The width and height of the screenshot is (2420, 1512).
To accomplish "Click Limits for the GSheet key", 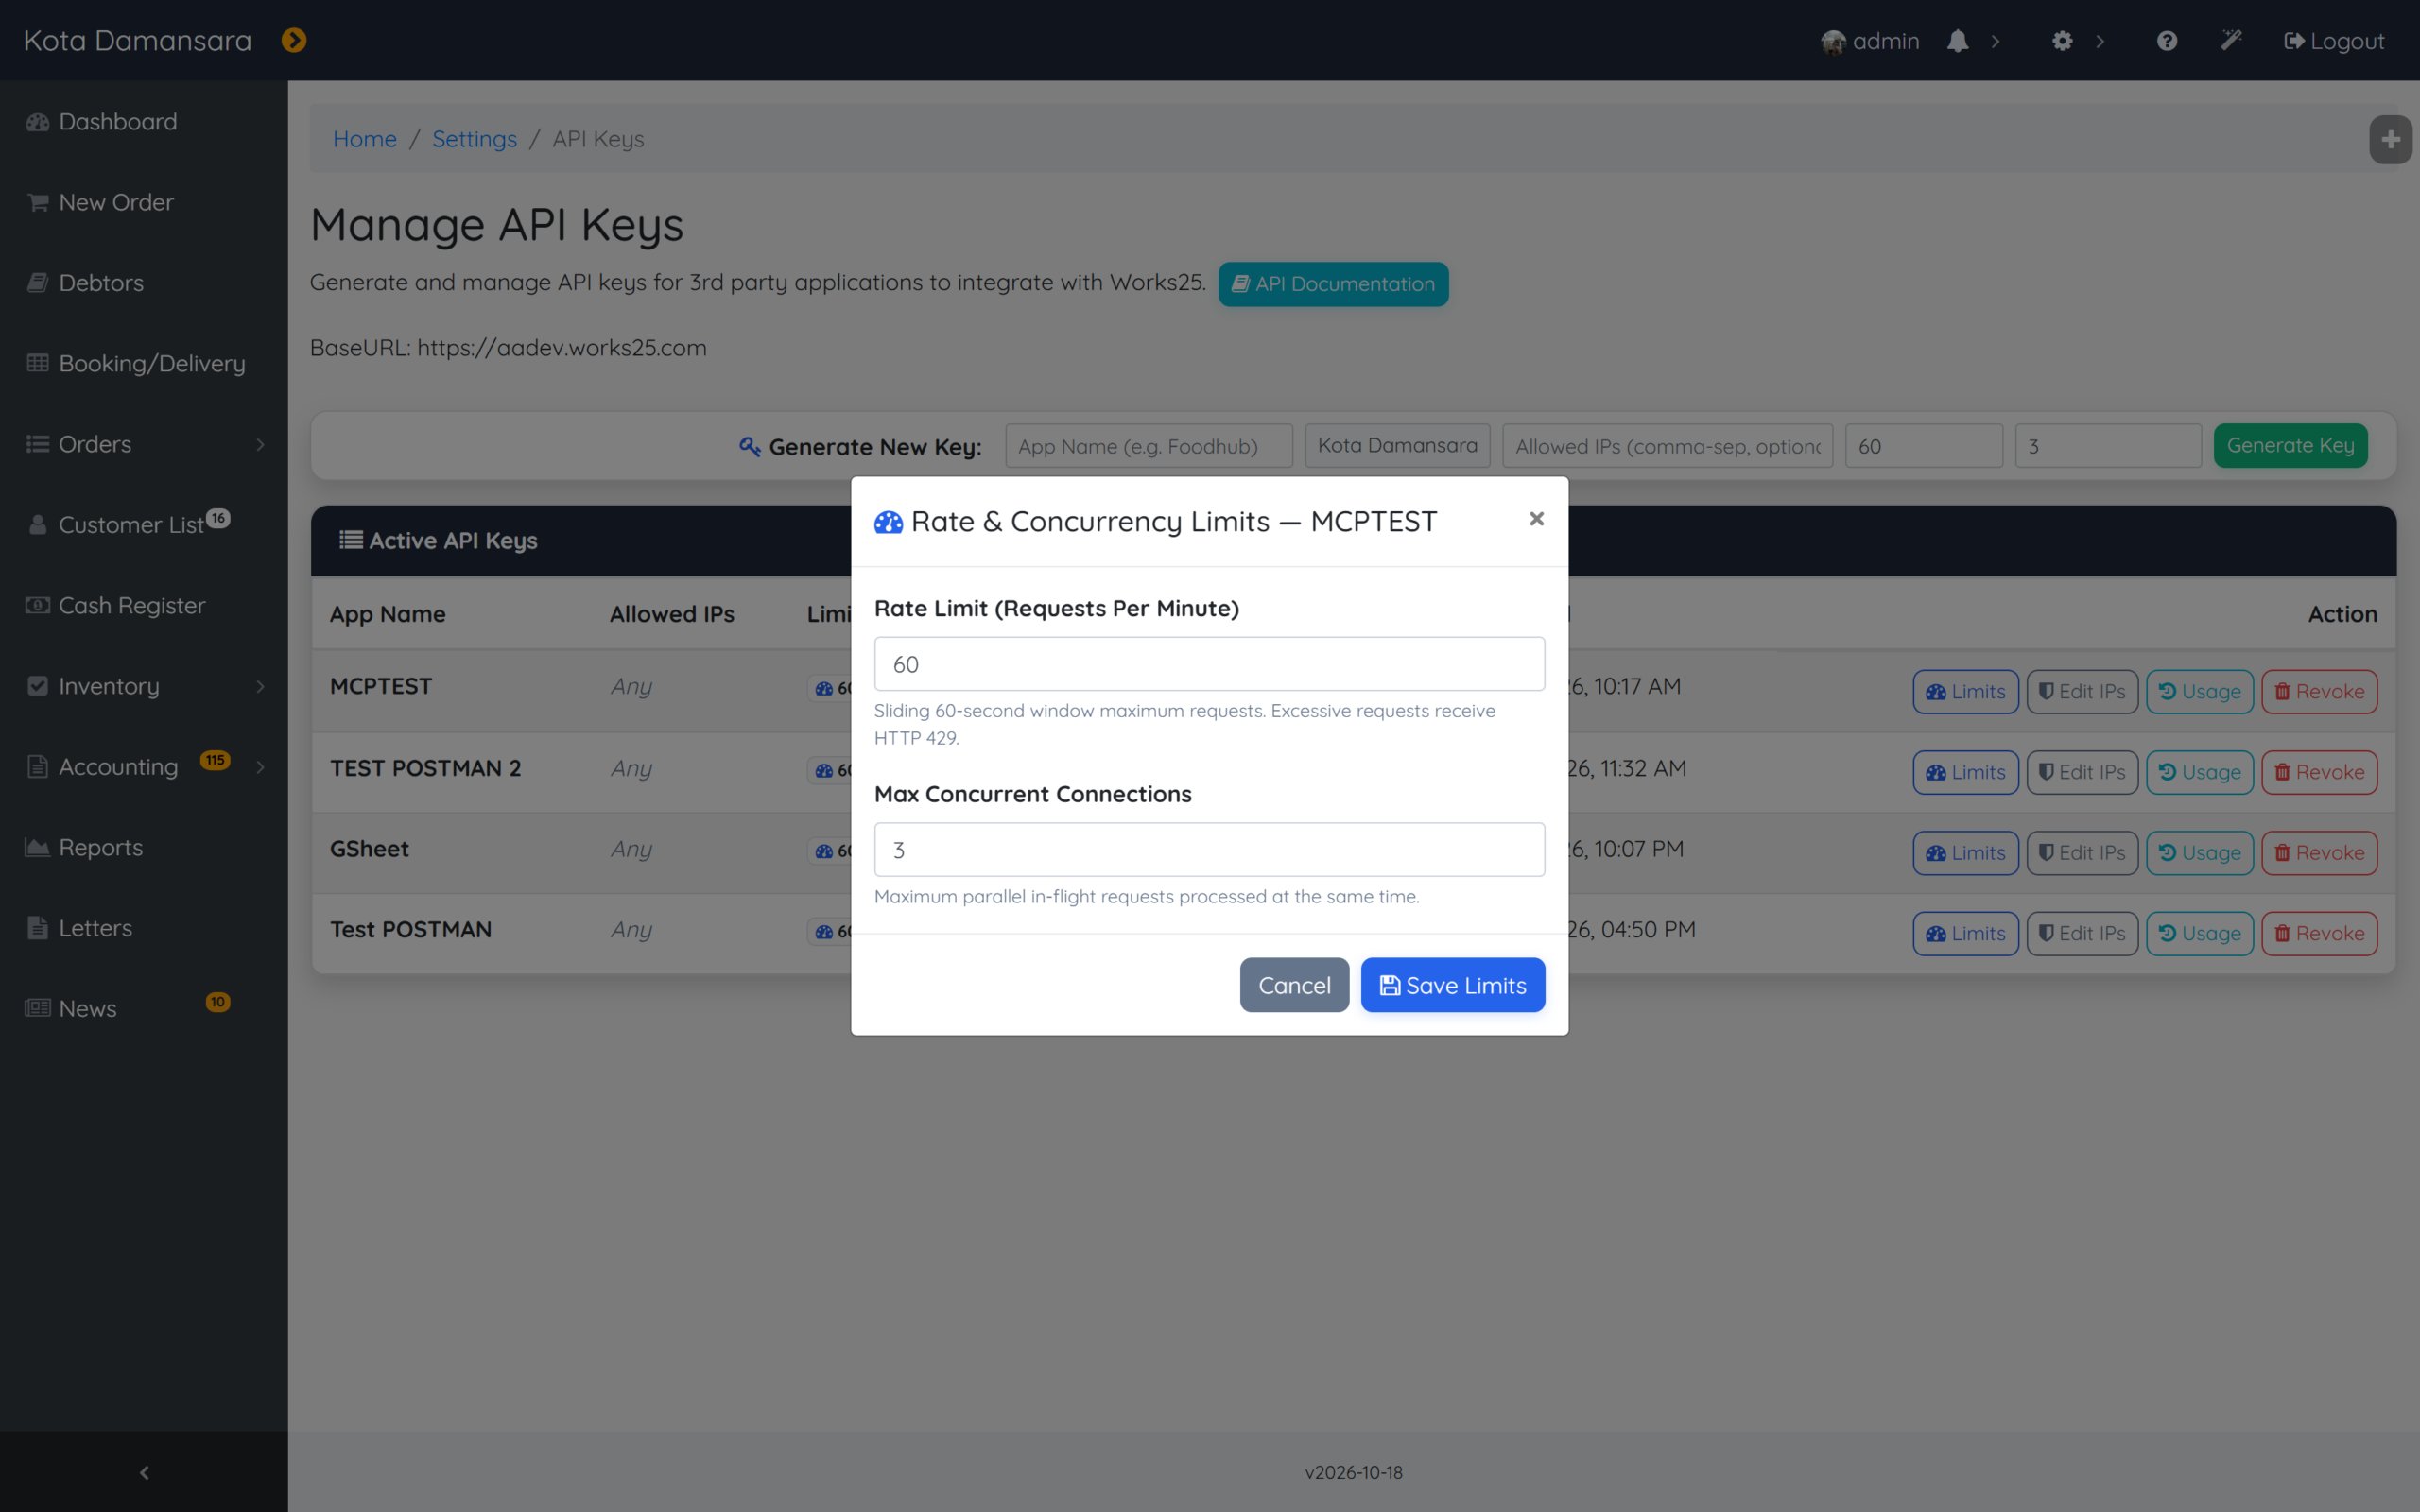I will pos(1965,853).
